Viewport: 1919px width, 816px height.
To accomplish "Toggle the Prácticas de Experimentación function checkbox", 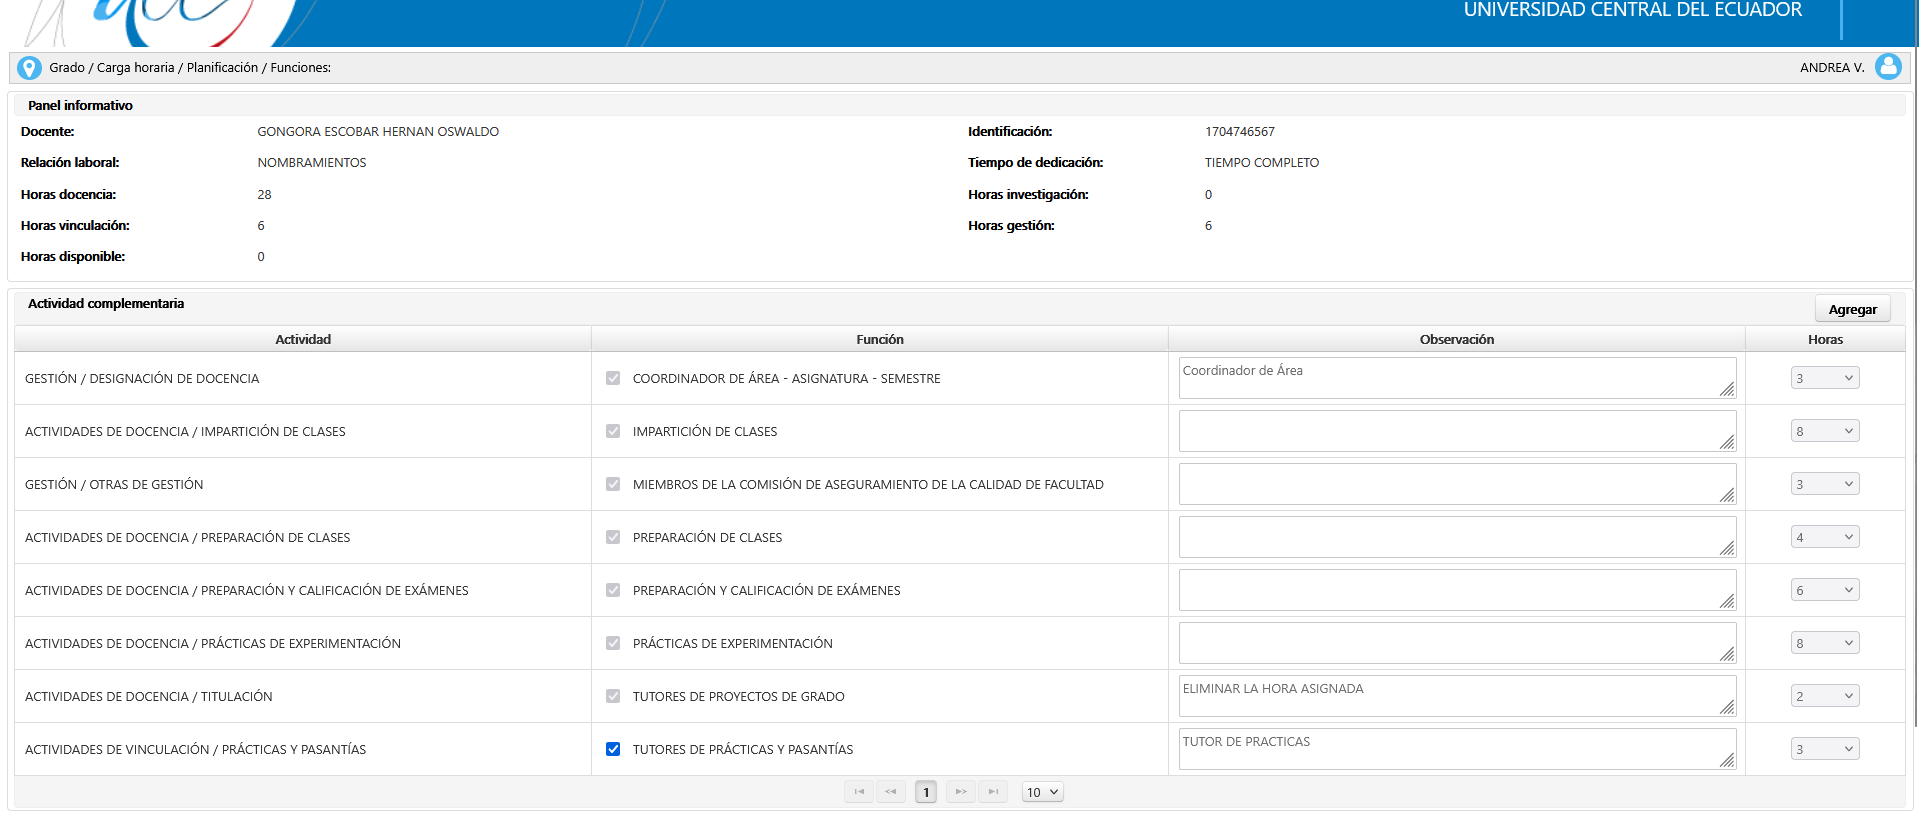I will (613, 643).
